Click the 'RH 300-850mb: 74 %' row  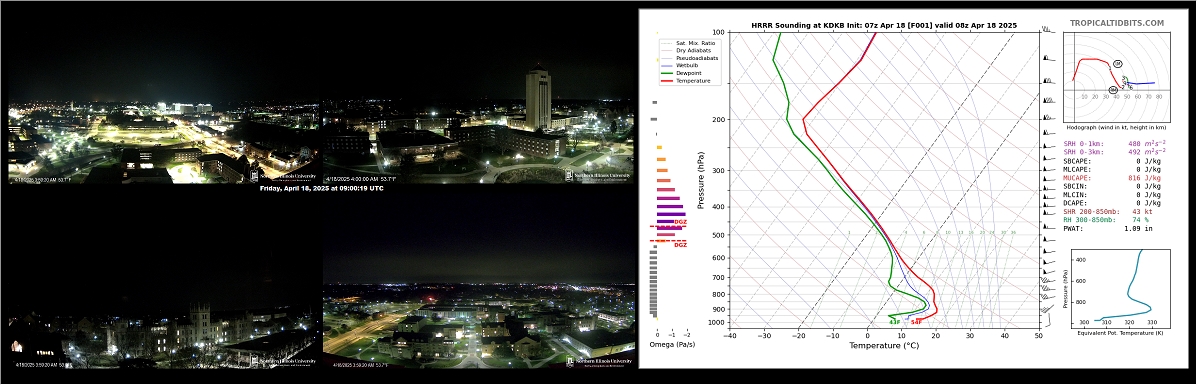(1106, 219)
